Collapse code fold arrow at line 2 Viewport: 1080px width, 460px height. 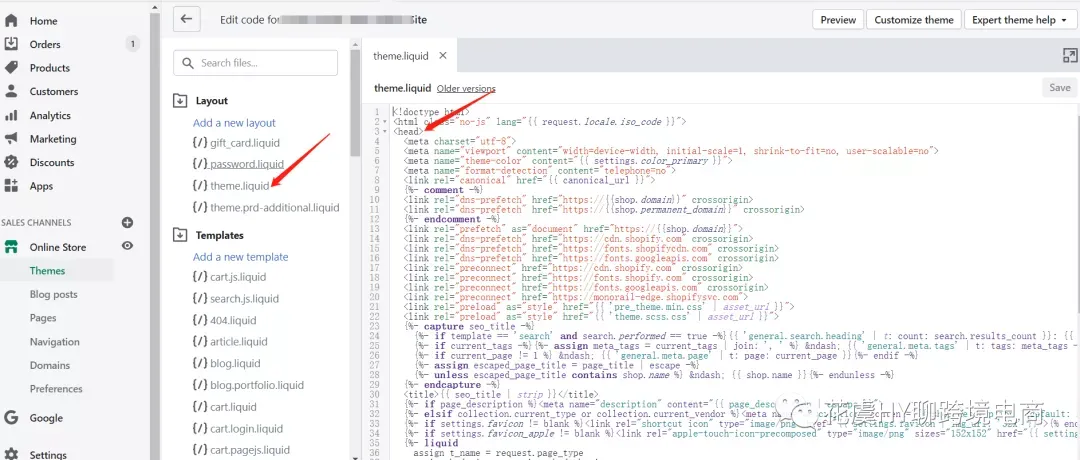[x=385, y=121]
